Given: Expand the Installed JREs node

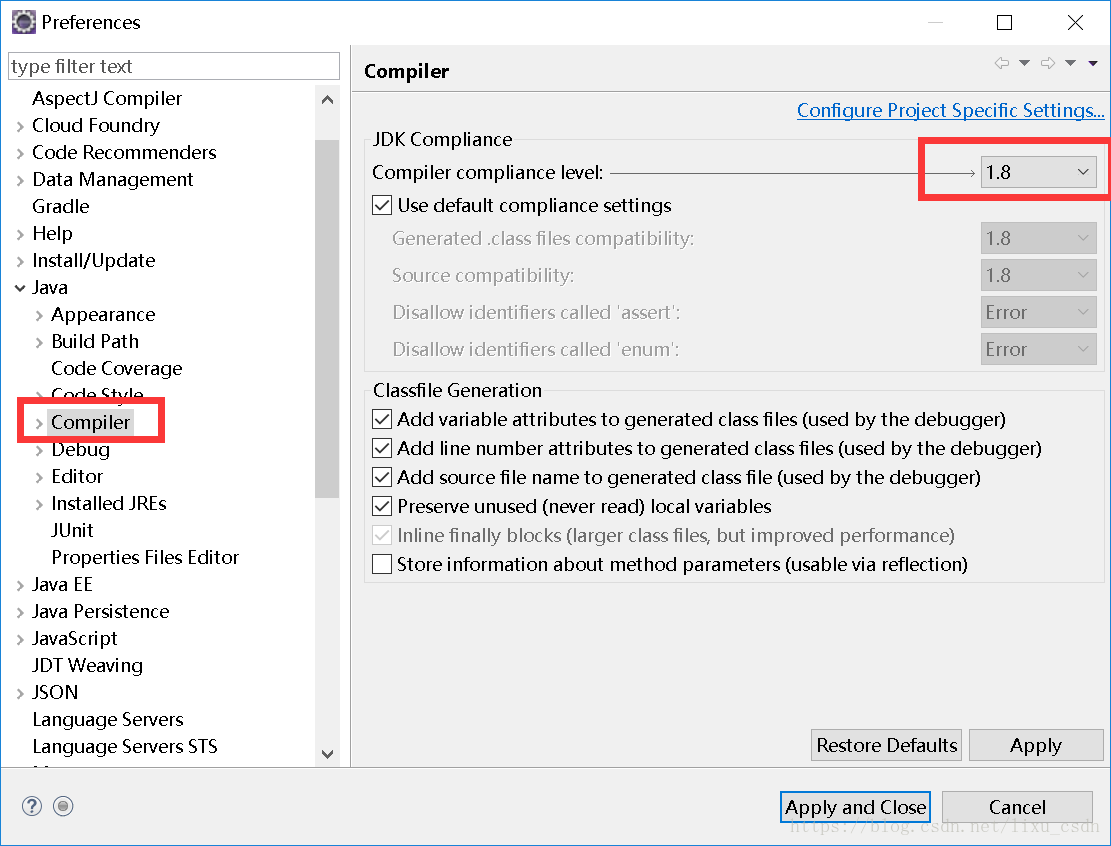Looking at the screenshot, I should click(40, 504).
